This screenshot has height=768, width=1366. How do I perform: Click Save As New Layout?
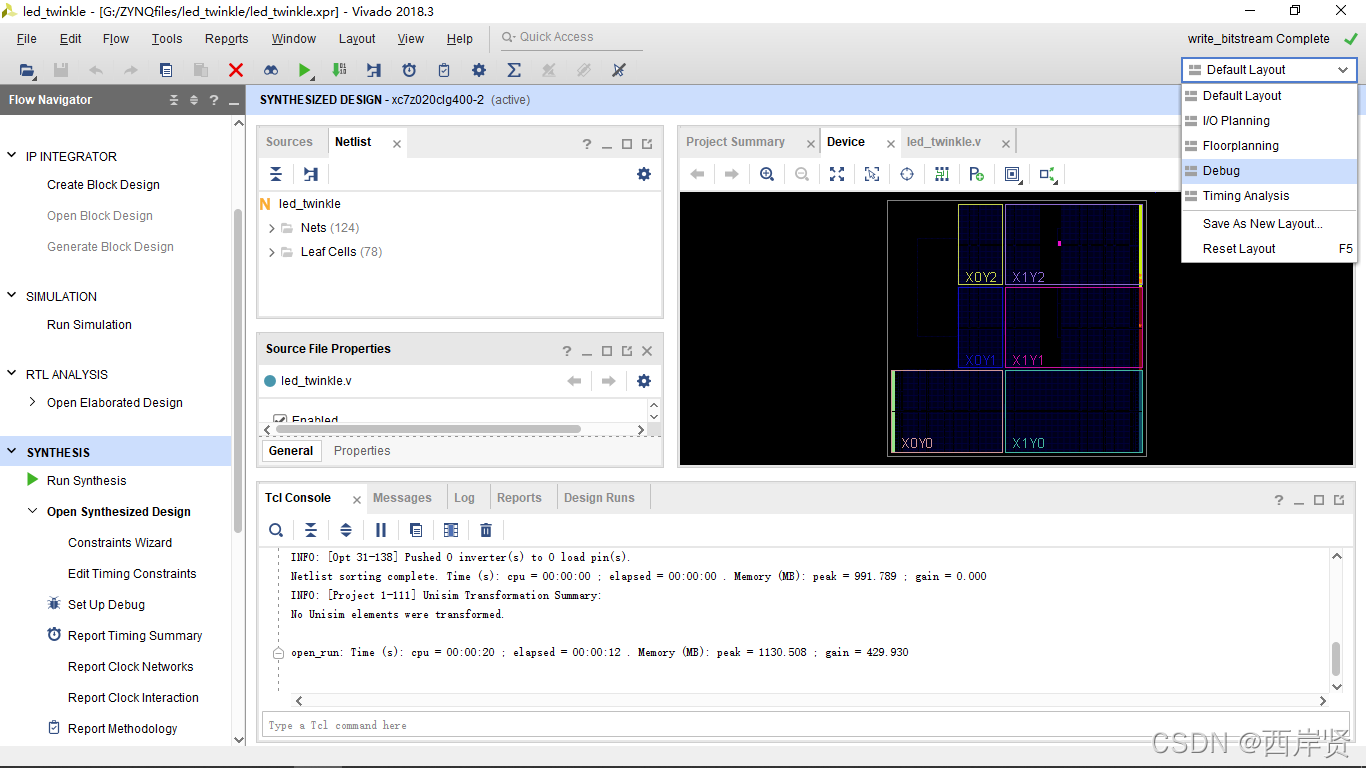tap(1269, 224)
